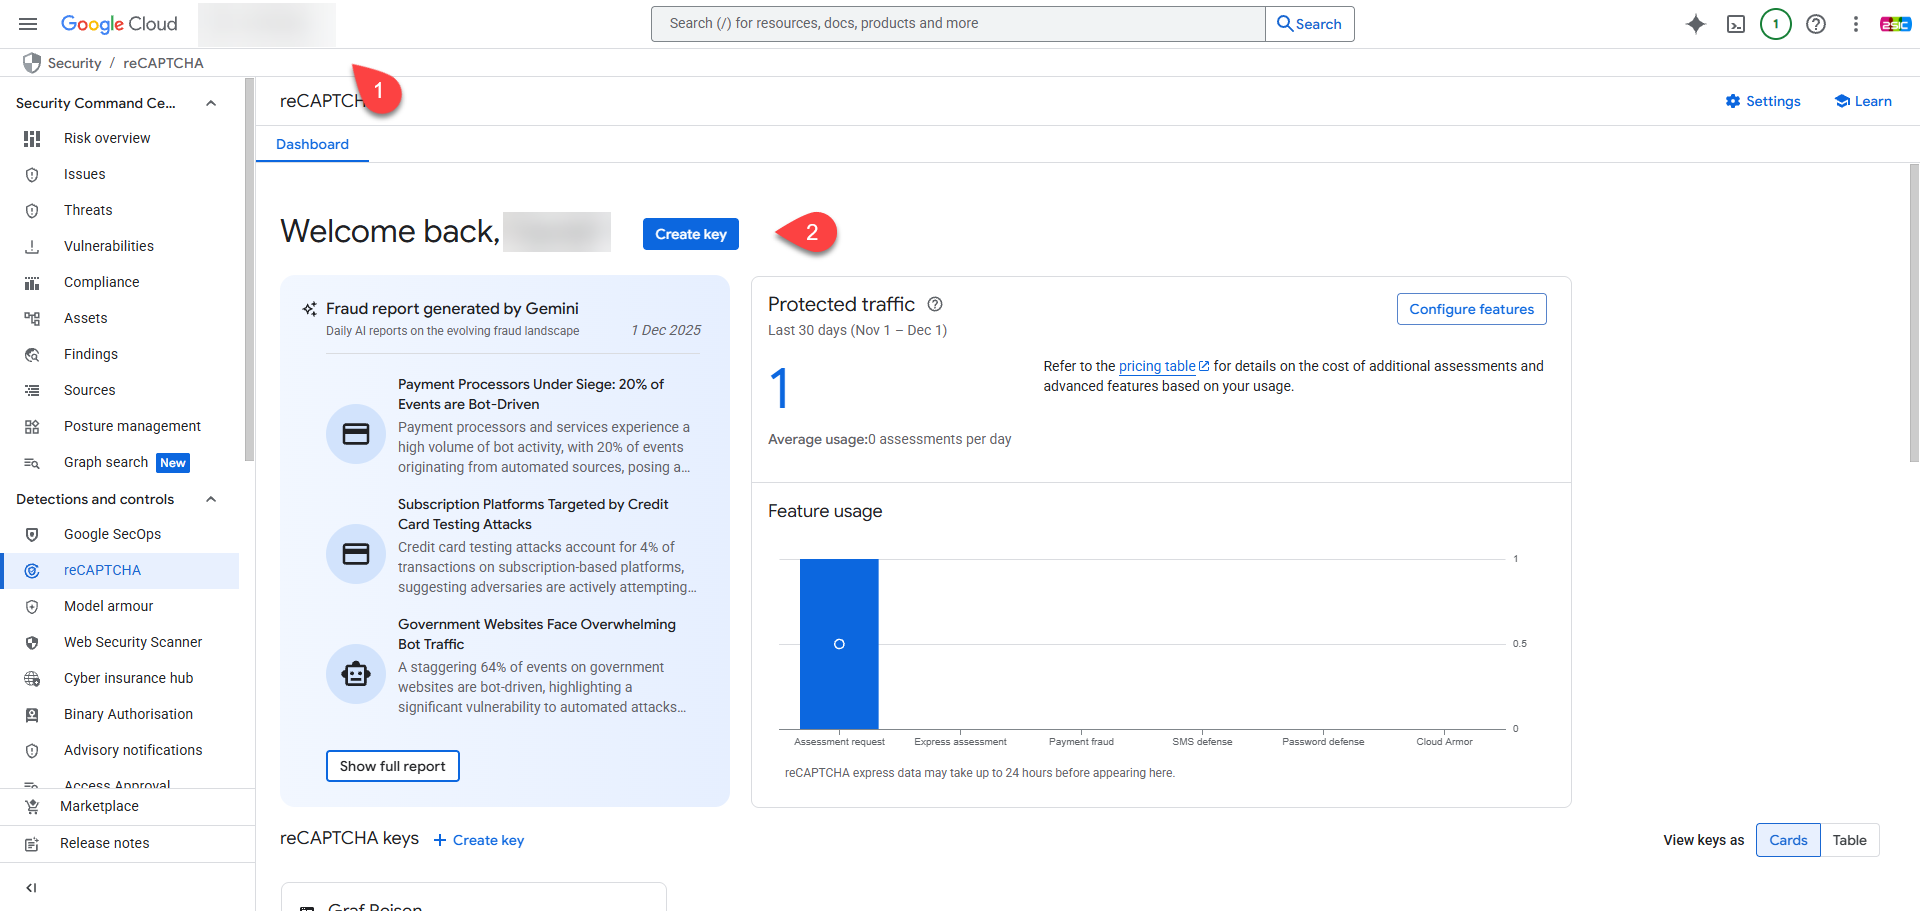Open the project selector dropdown
Image resolution: width=1920 pixels, height=911 pixels.
coord(267,24)
